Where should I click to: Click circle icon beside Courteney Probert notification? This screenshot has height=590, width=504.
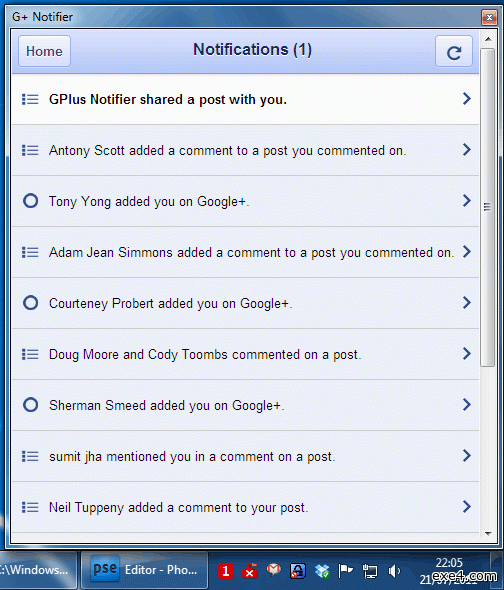click(x=30, y=303)
